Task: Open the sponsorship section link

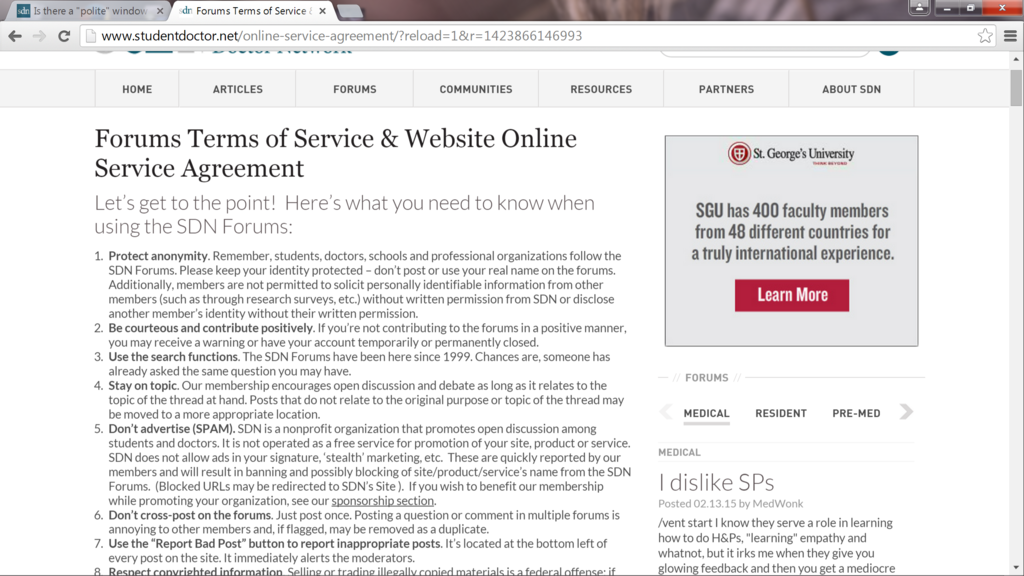Action: 383,500
